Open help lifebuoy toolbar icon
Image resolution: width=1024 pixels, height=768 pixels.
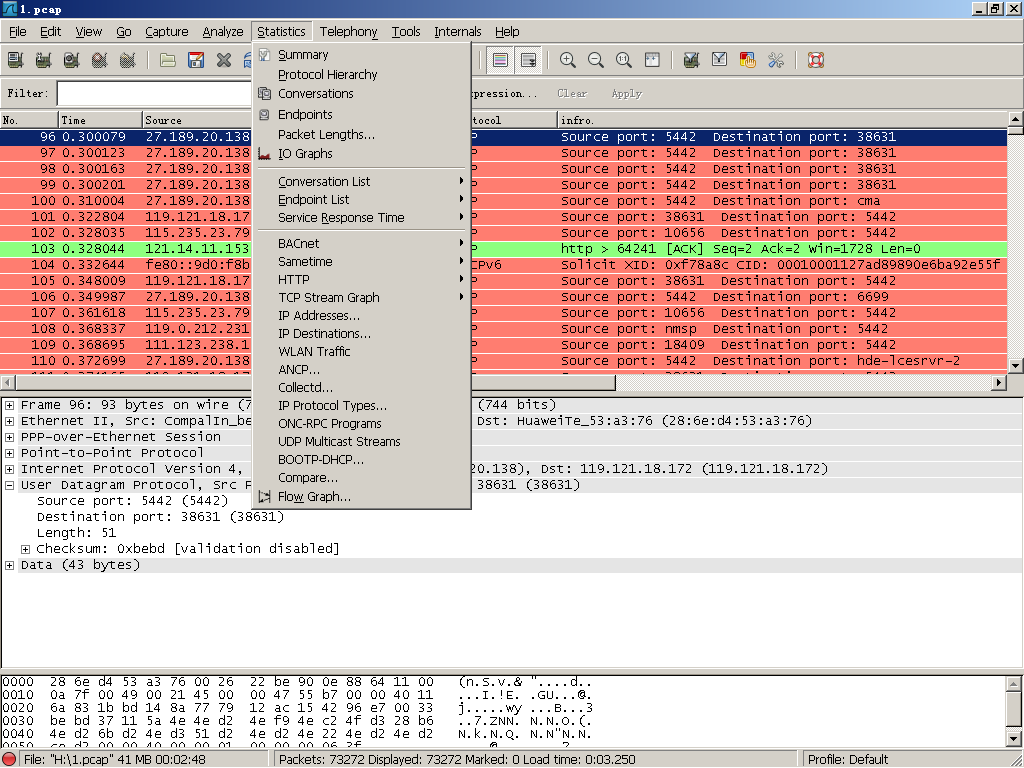pos(816,60)
